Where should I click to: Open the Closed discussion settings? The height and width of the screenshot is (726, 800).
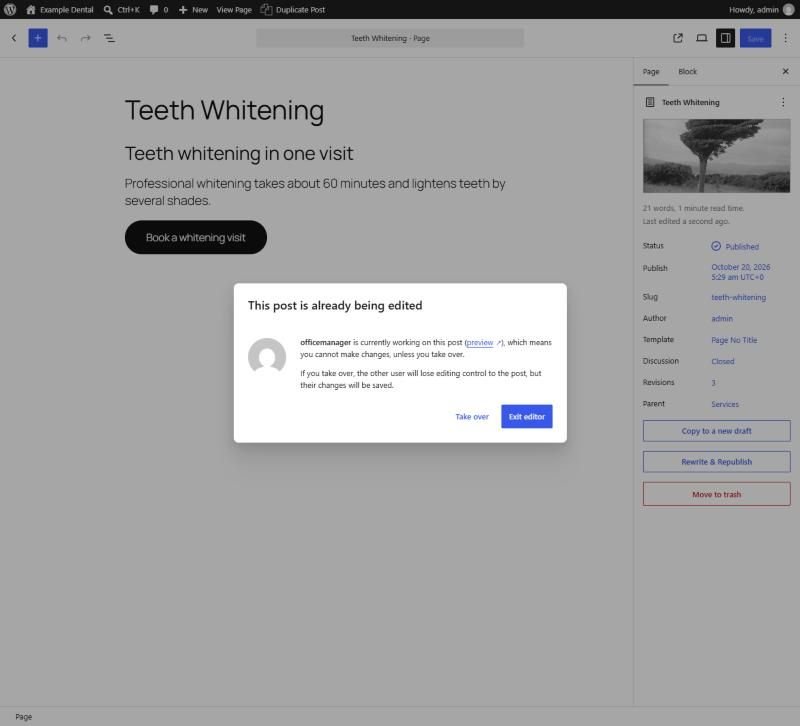coord(723,361)
